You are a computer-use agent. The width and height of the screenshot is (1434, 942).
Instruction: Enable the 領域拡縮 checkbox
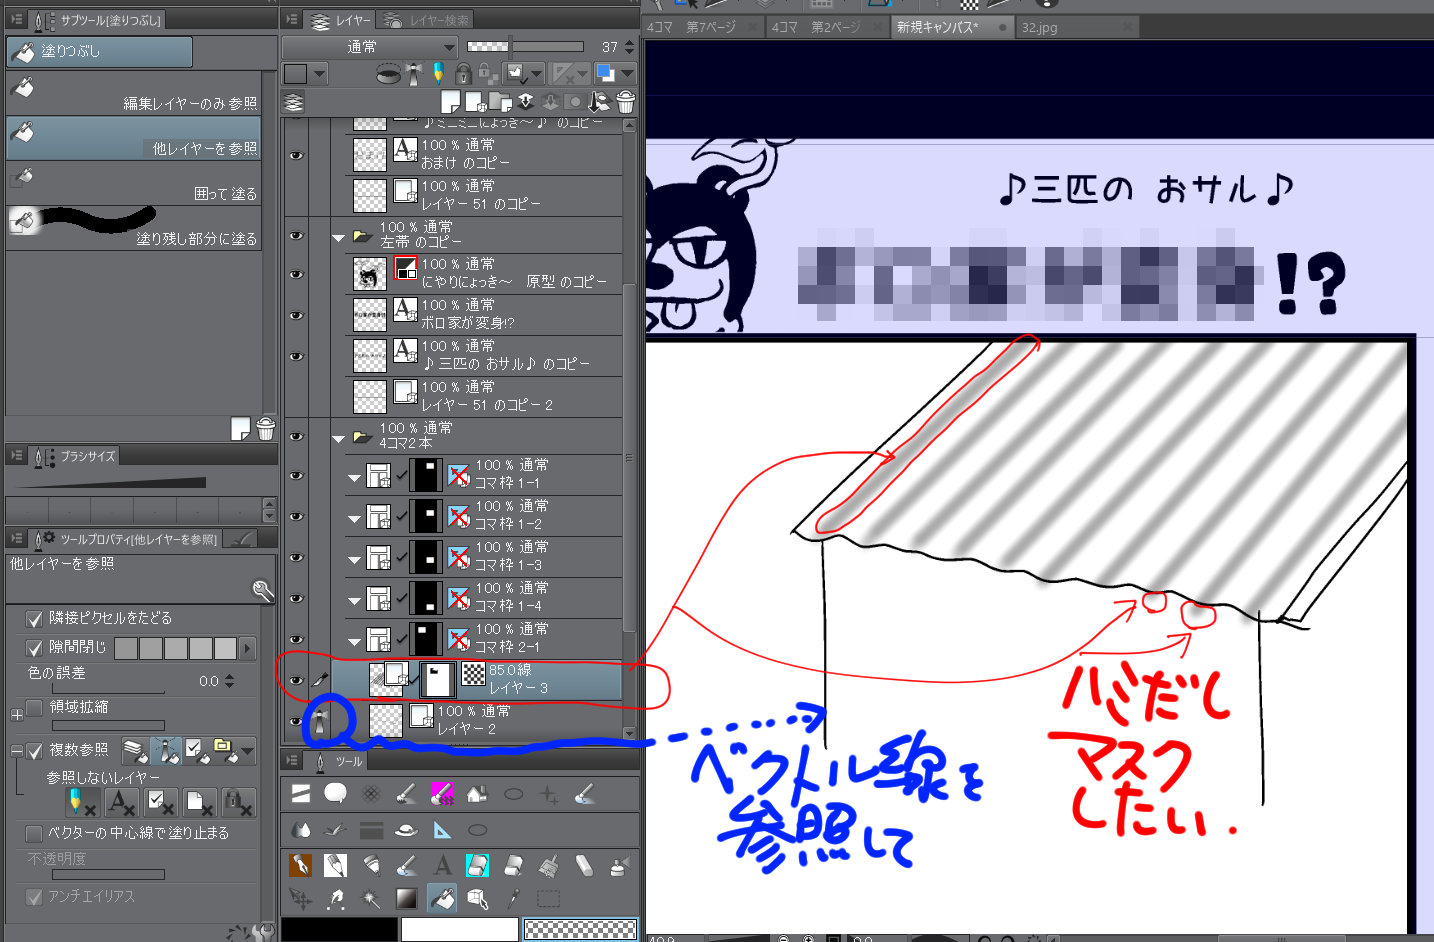point(34,707)
